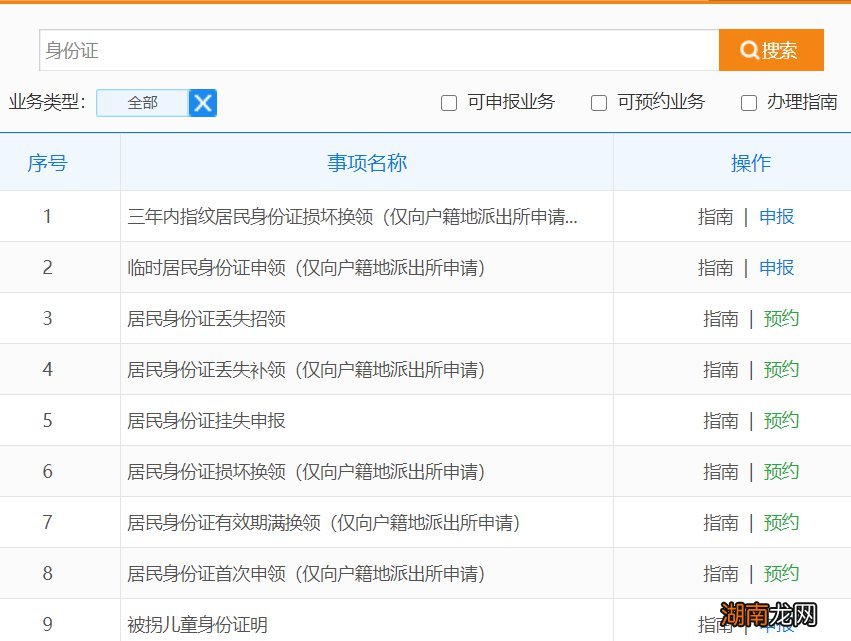Open 指南 for 居民身份证挂失申报
Screen dimensions: 851x641
pyautogui.click(x=721, y=420)
